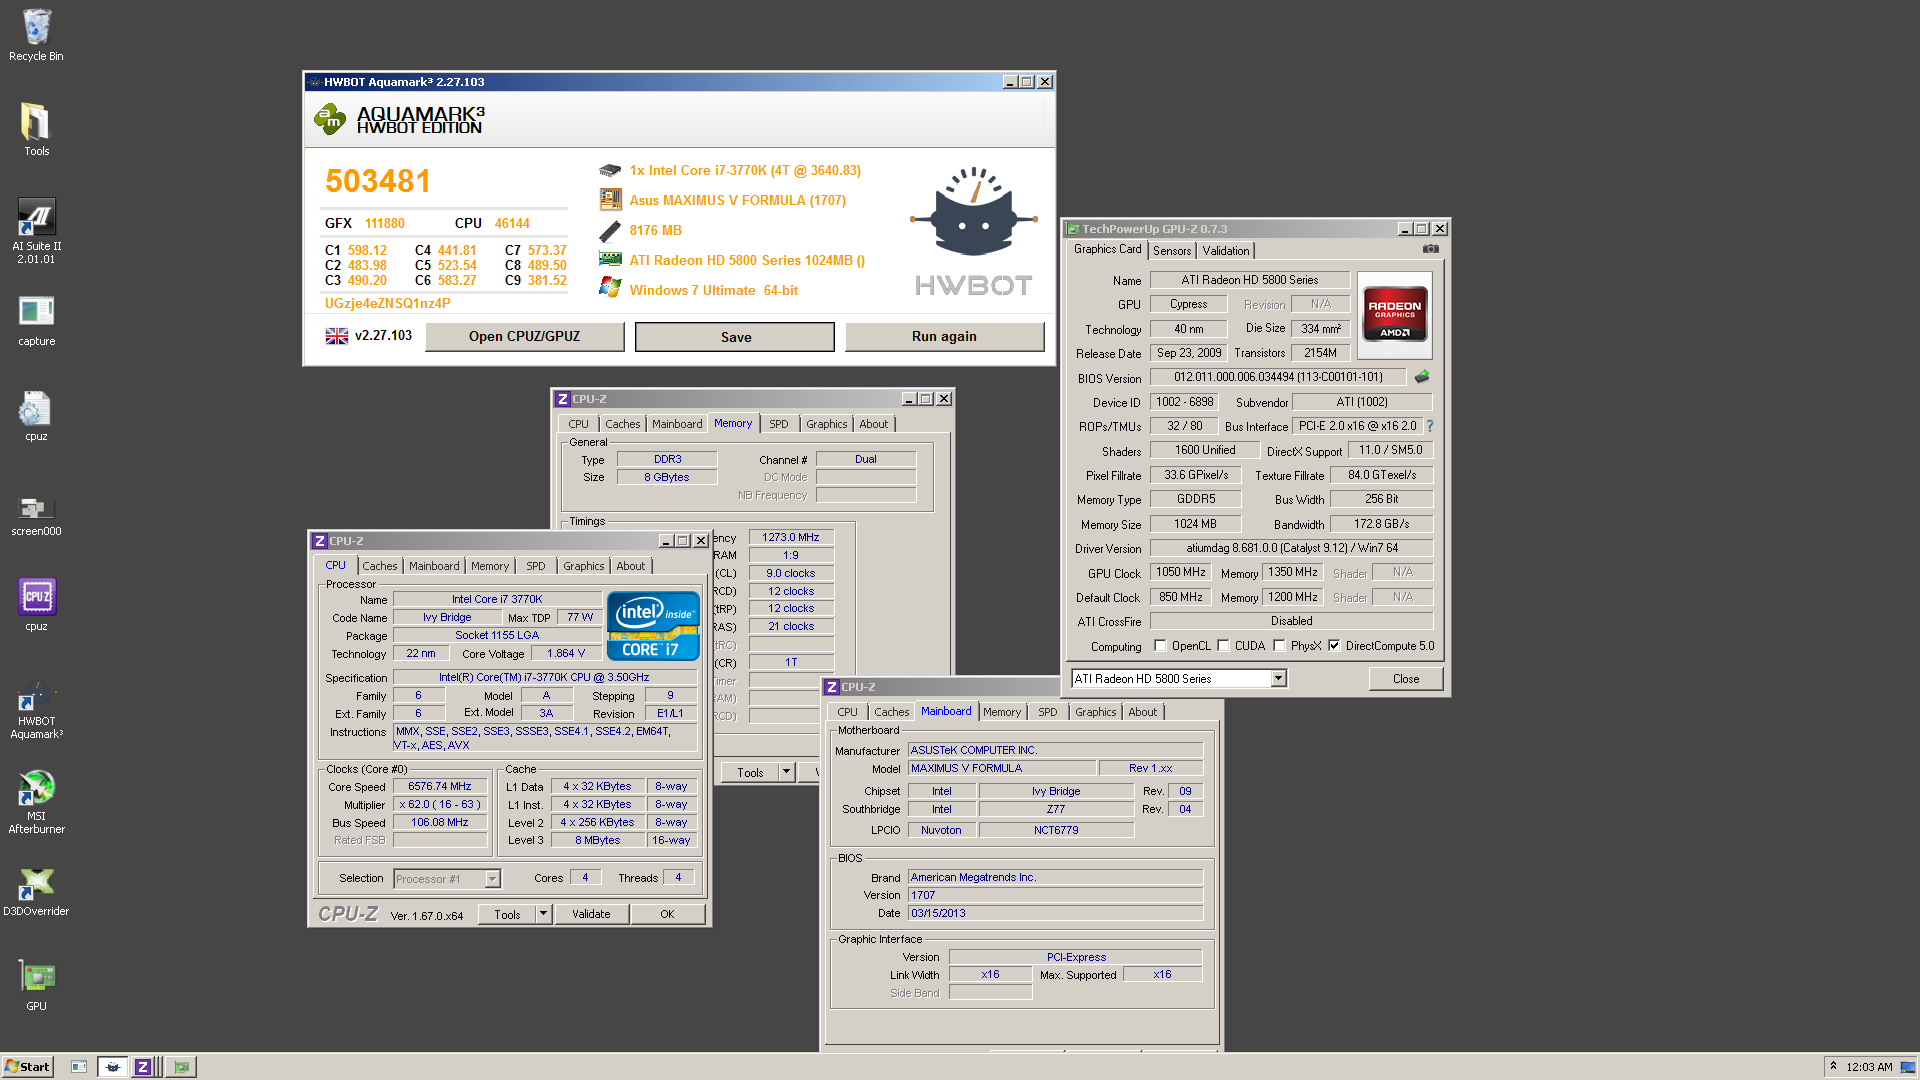Image resolution: width=1920 pixels, height=1080 pixels.
Task: Click Close button in GPU-Z
Action: tap(1406, 679)
